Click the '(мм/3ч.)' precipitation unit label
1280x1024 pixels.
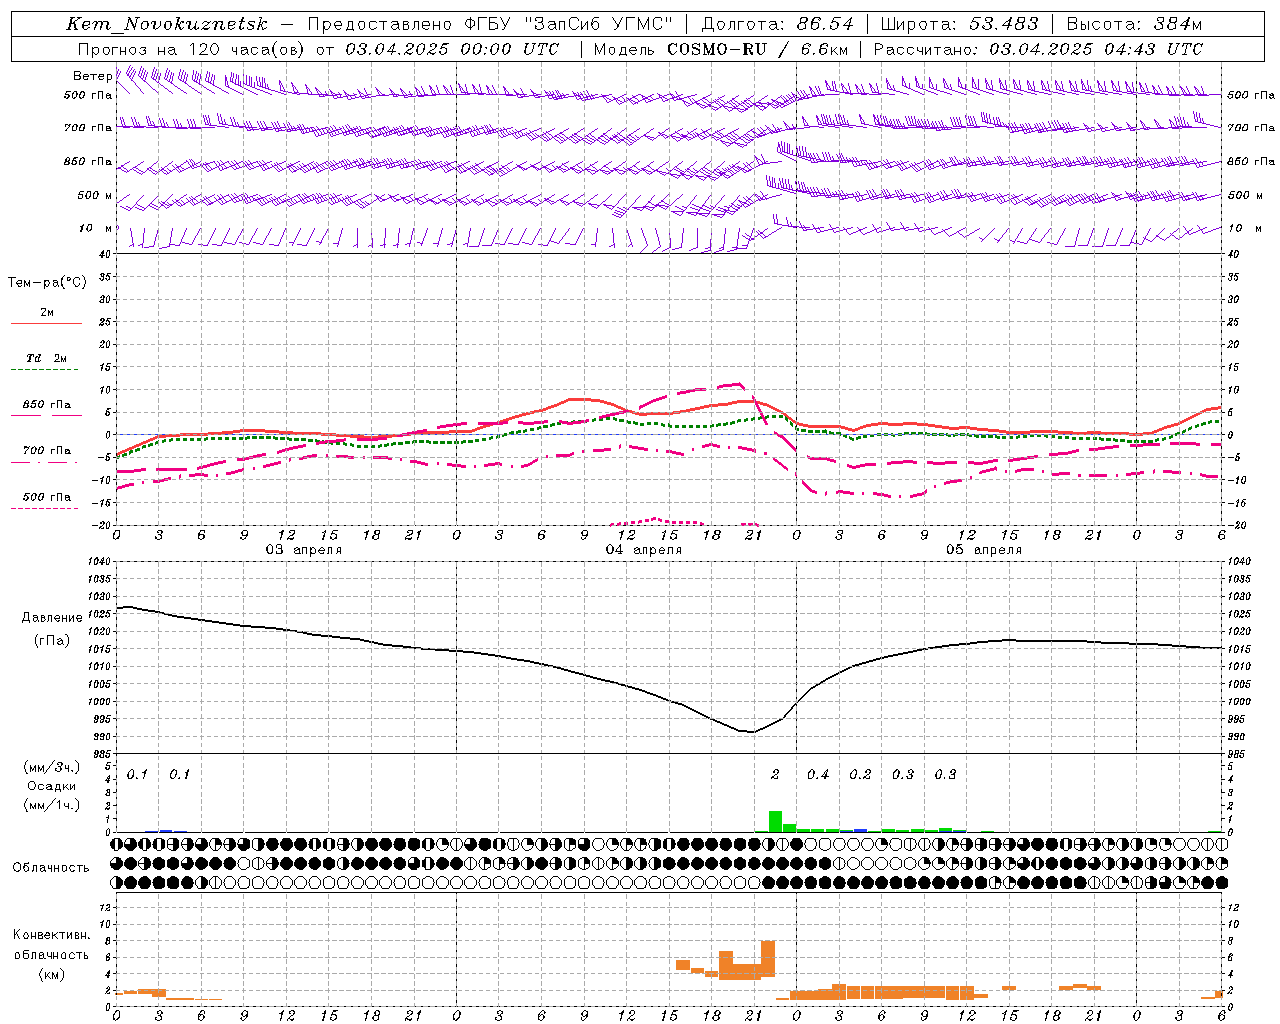coord(51,767)
